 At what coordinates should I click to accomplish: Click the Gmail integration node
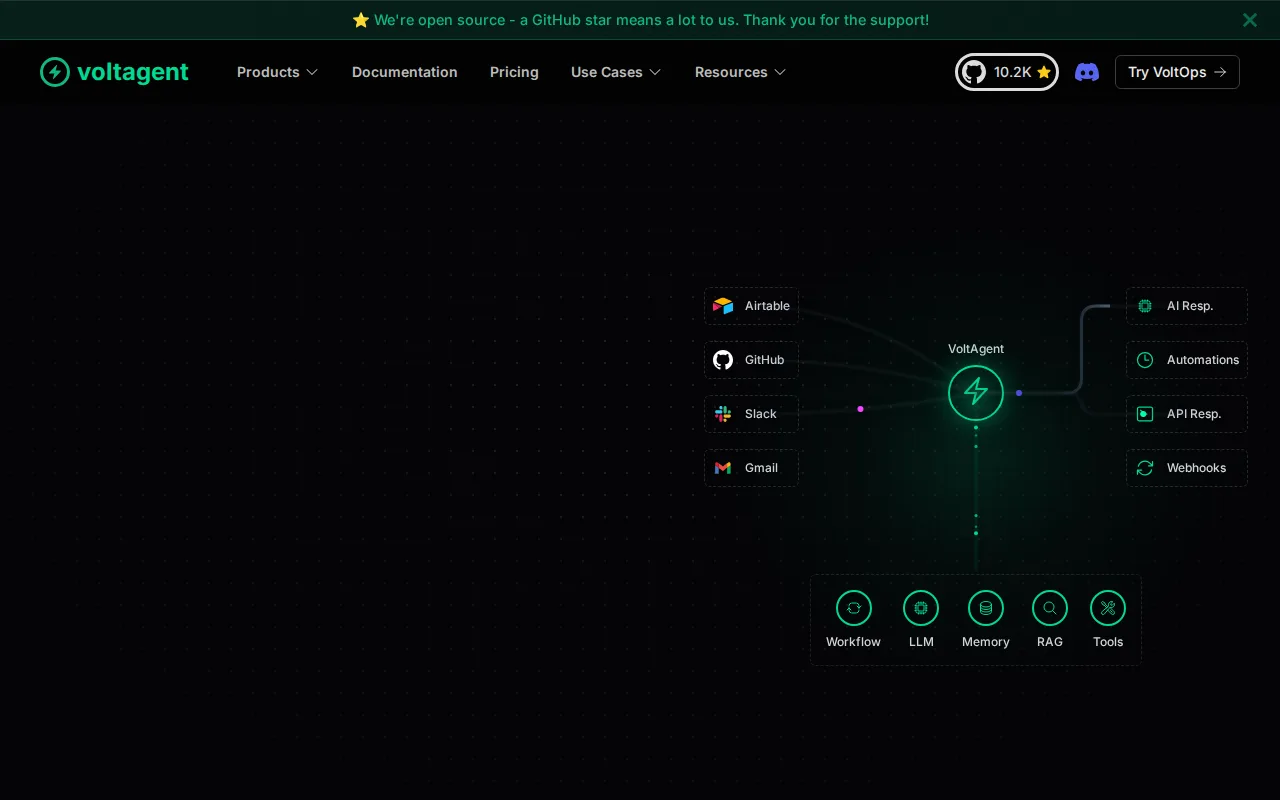751,468
